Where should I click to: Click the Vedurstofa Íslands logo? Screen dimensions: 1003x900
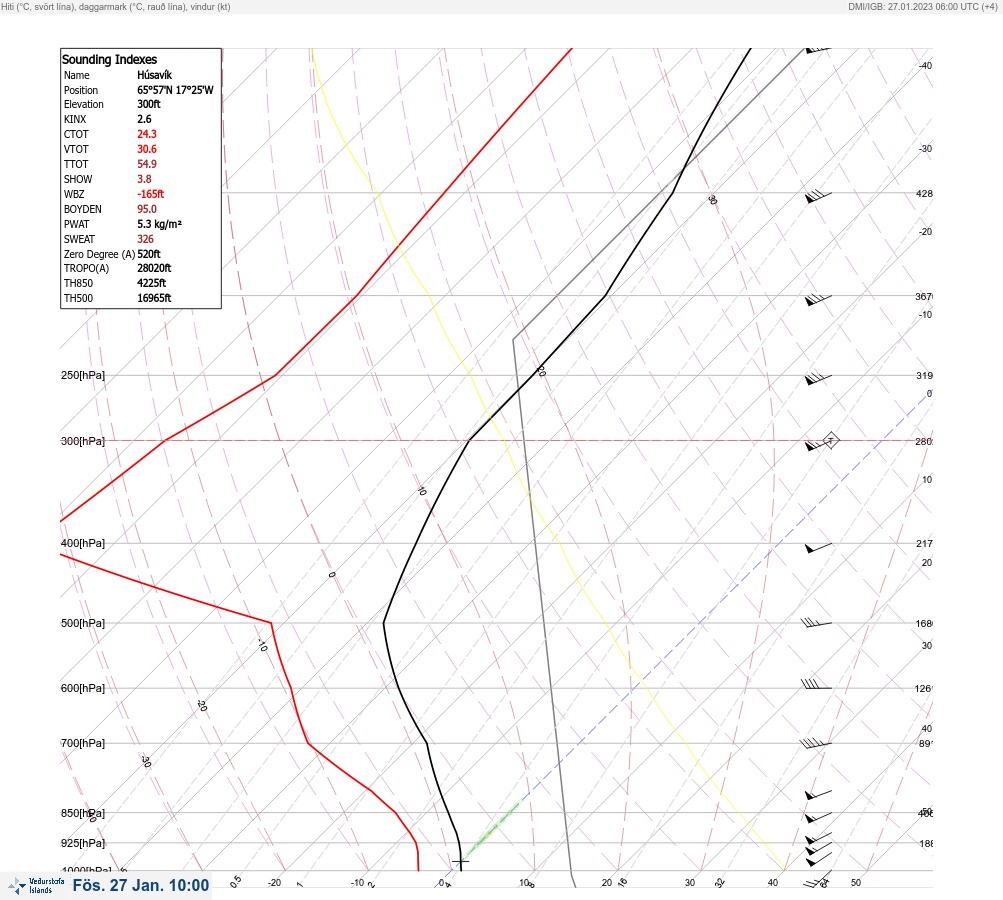(35, 886)
